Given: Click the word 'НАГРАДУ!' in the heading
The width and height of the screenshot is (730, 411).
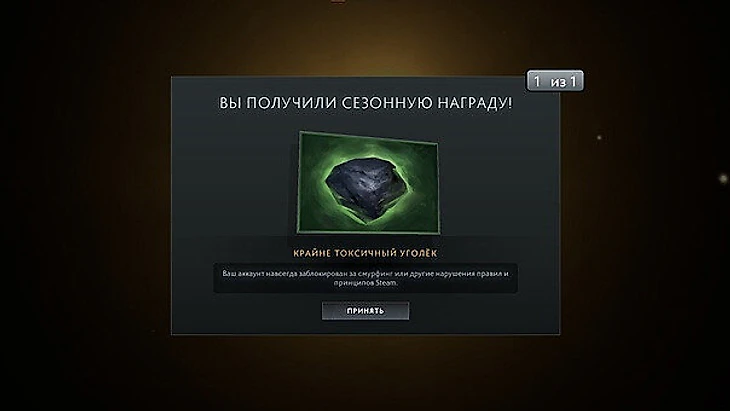Looking at the screenshot, I should [474, 103].
